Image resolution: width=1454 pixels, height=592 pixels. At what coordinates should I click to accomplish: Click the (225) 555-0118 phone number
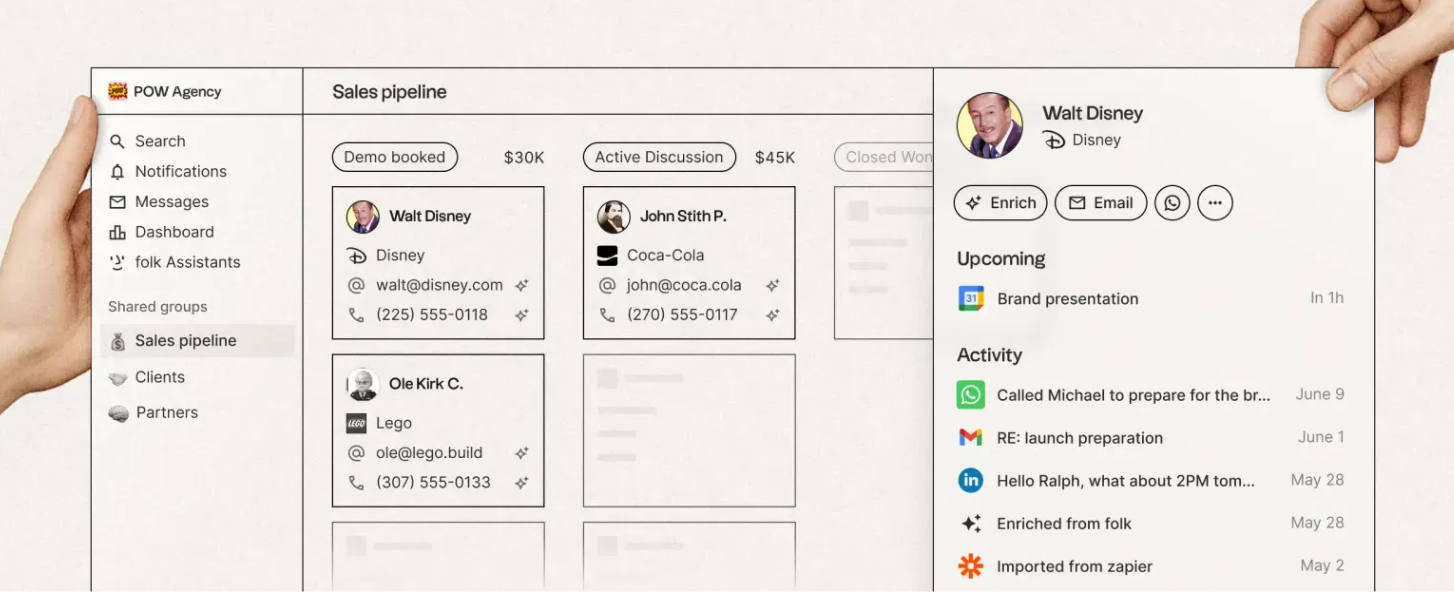pos(432,314)
